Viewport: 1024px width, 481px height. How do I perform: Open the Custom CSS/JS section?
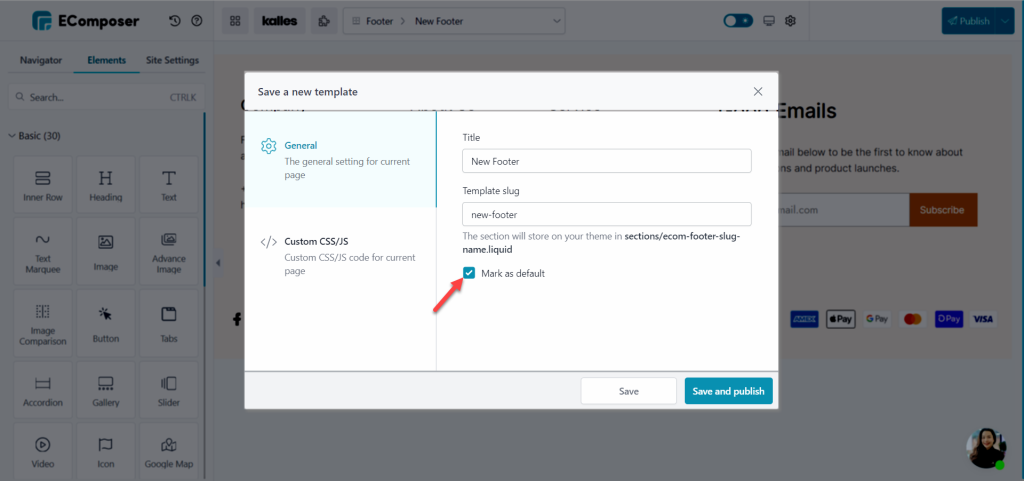(340, 255)
